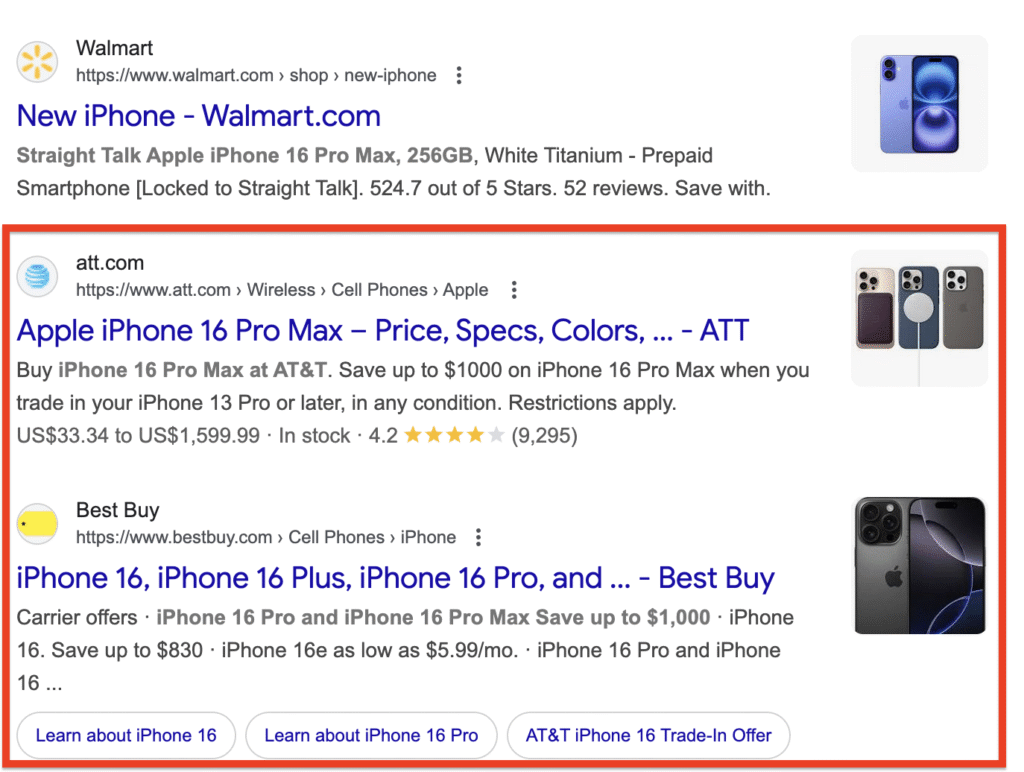The height and width of the screenshot is (772, 1024).
Task: Open the att.com iPhone accessories thumbnail
Action: pyautogui.click(x=920, y=318)
